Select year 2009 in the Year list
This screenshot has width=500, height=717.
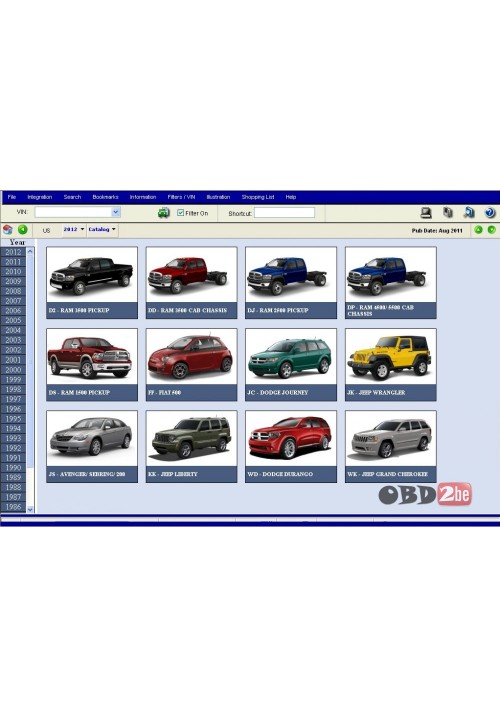coord(13,281)
